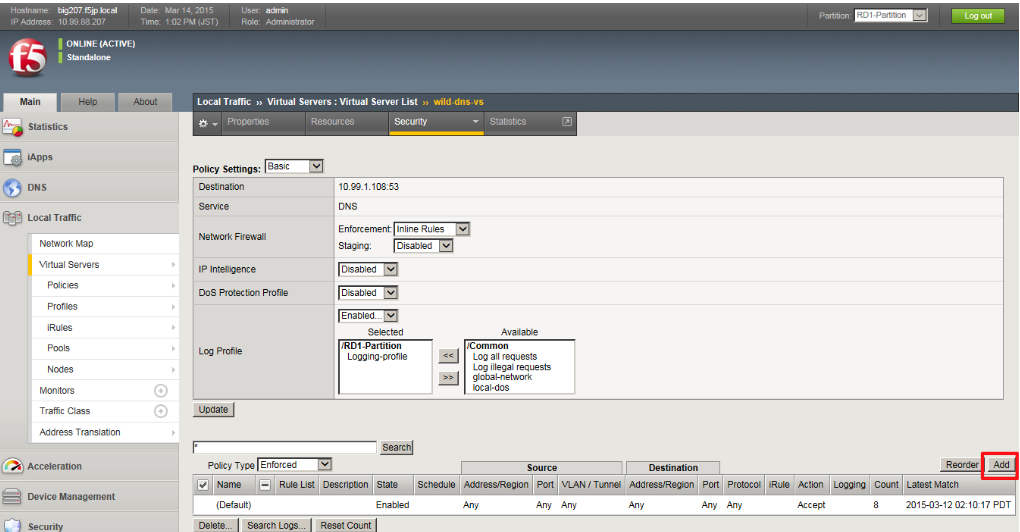Select Log illegal requests in Available list
This screenshot has height=532, width=1020.
pyautogui.click(x=512, y=367)
